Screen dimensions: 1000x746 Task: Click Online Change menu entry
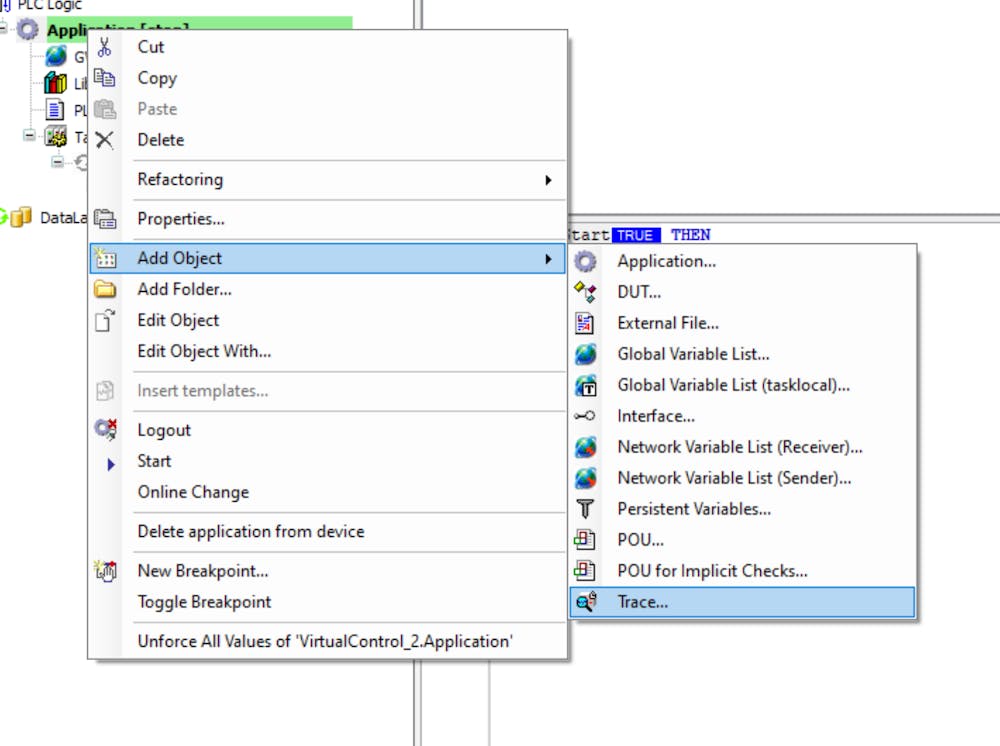[x=193, y=492]
